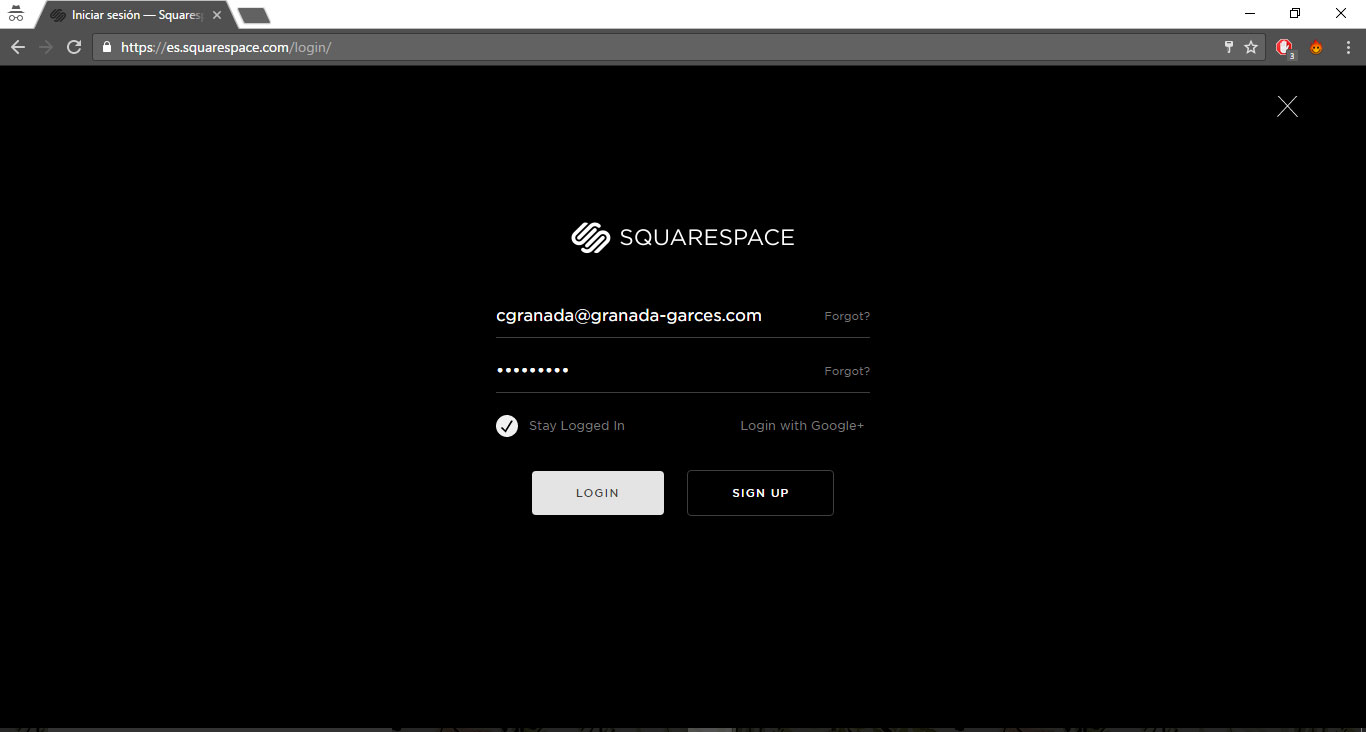Open a new browser tab
Image resolution: width=1366 pixels, height=732 pixels.
click(x=254, y=15)
